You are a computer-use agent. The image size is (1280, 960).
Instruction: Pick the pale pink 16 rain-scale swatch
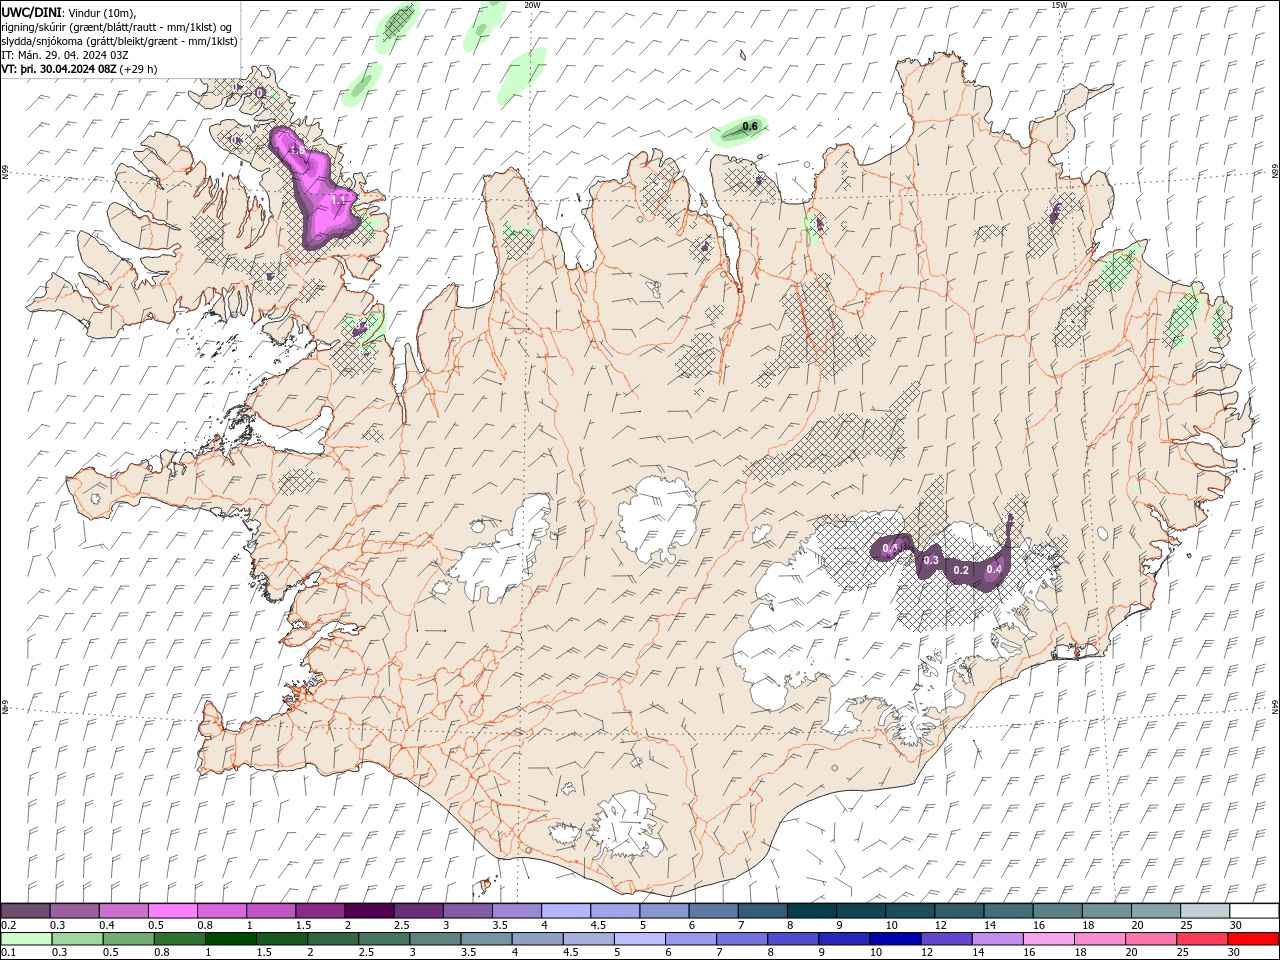1047,939
